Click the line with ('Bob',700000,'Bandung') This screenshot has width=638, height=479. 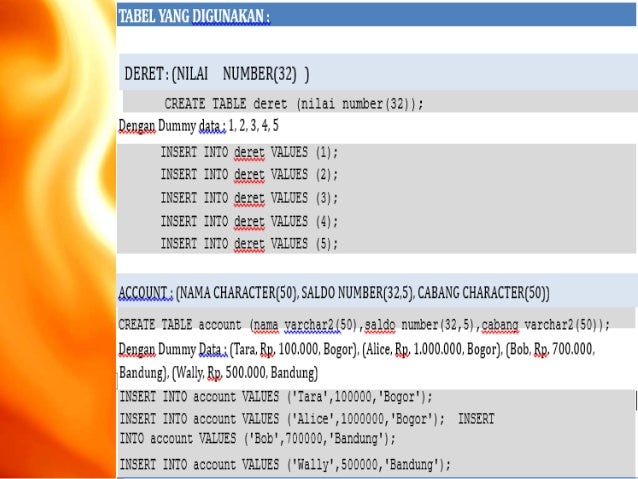(x=257, y=439)
